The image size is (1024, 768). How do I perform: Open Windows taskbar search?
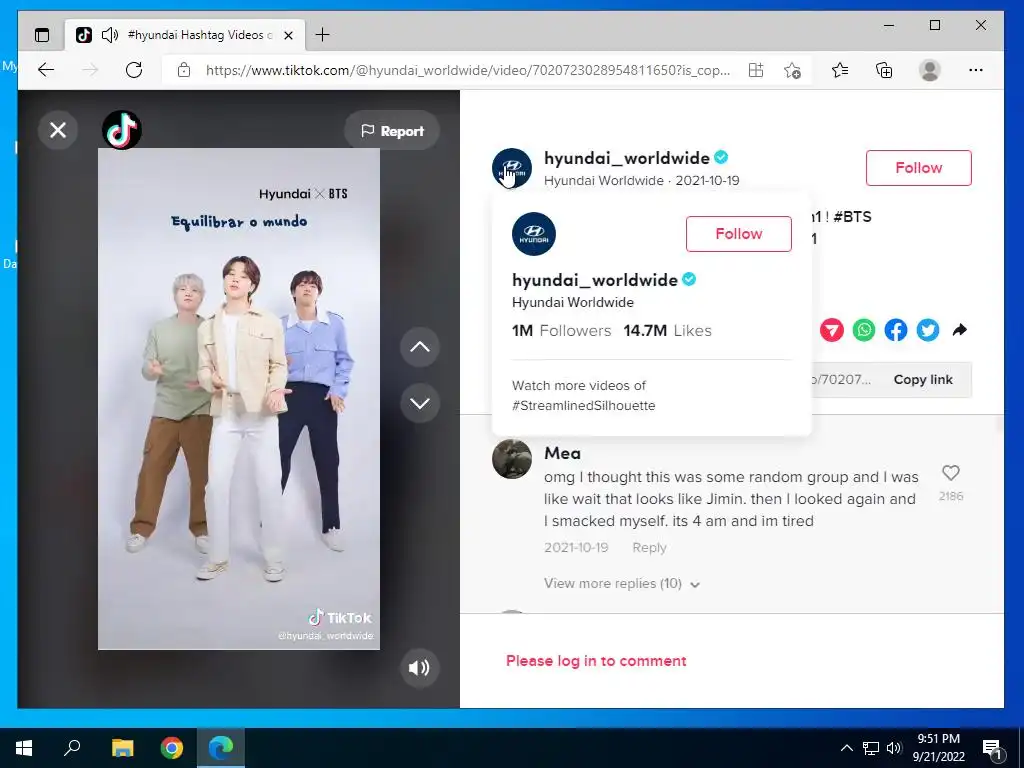coord(72,748)
